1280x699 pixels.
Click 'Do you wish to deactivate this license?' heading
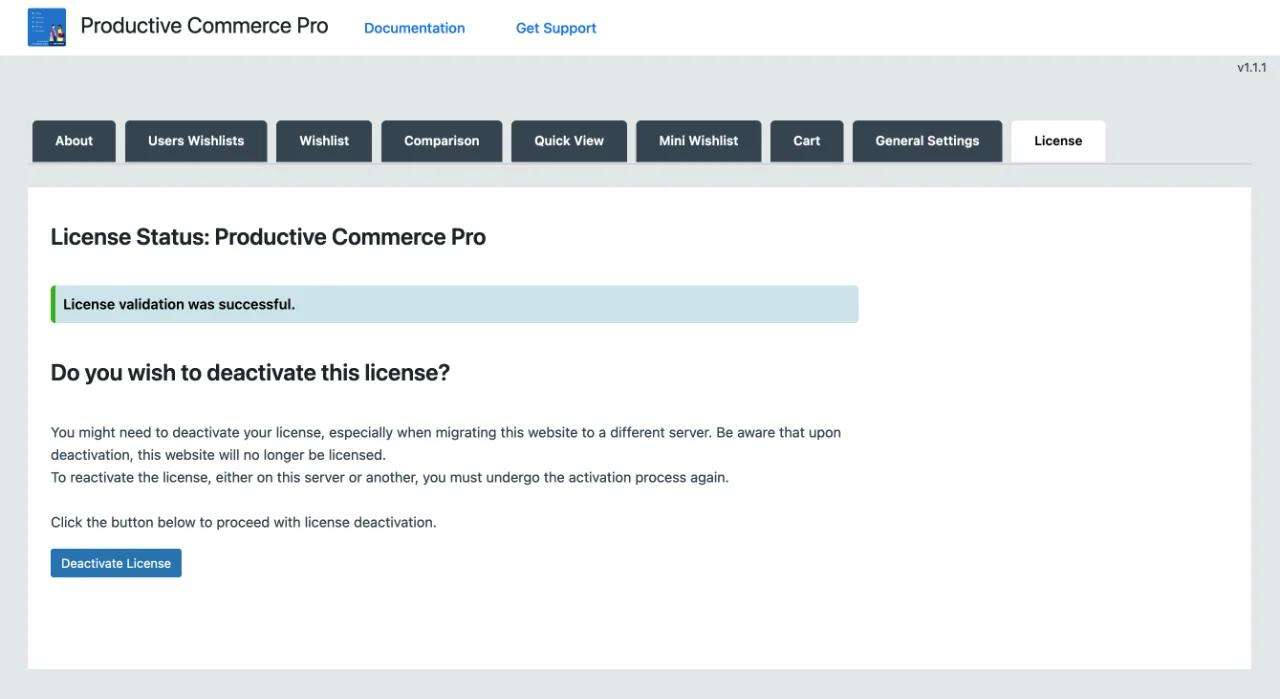250,373
